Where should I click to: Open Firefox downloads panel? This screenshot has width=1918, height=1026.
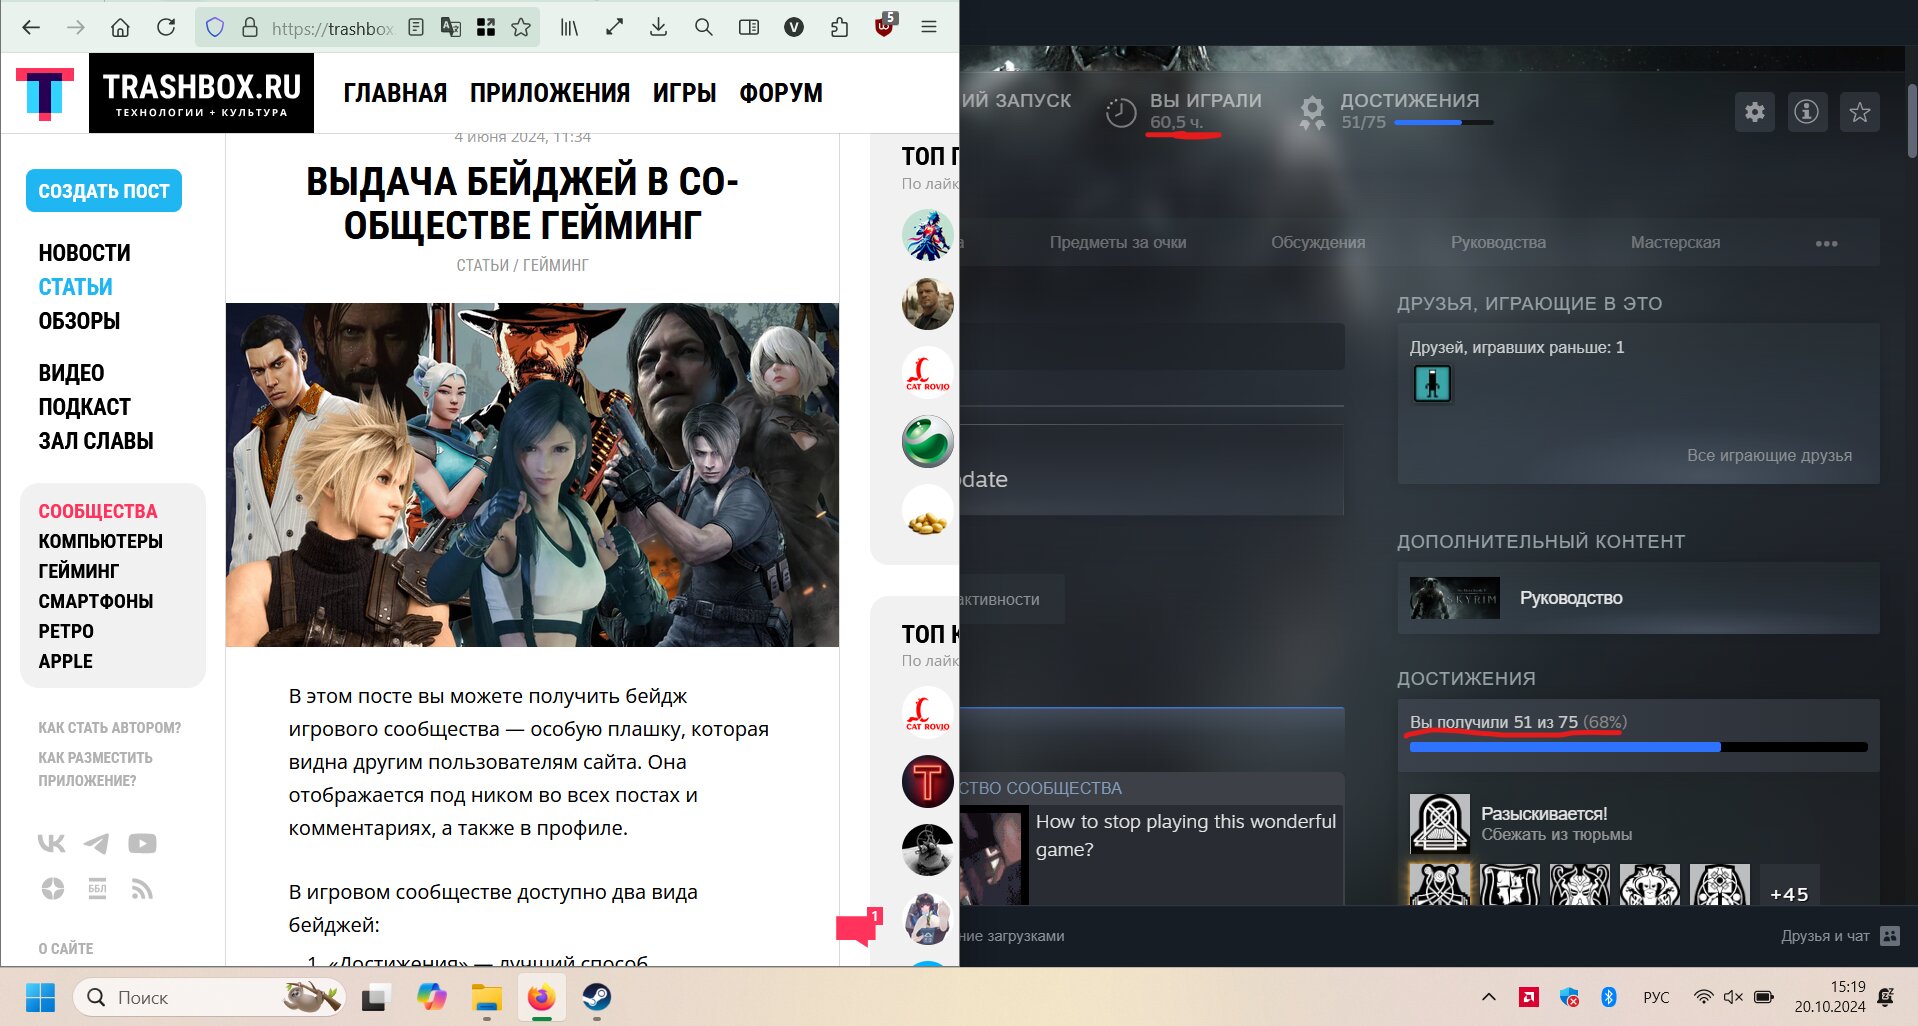pos(658,28)
